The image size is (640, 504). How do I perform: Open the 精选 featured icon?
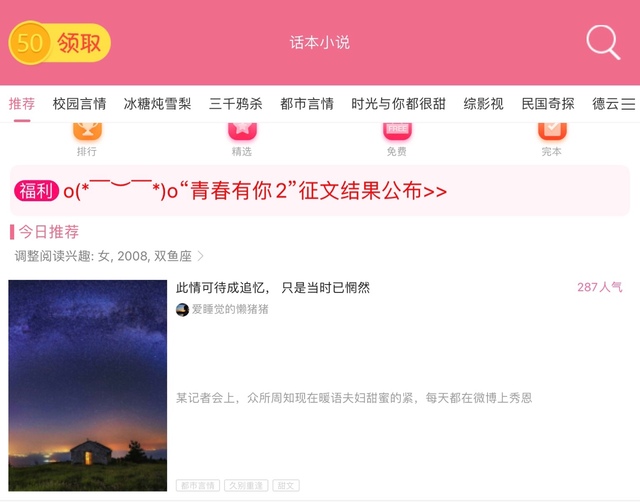tap(242, 140)
